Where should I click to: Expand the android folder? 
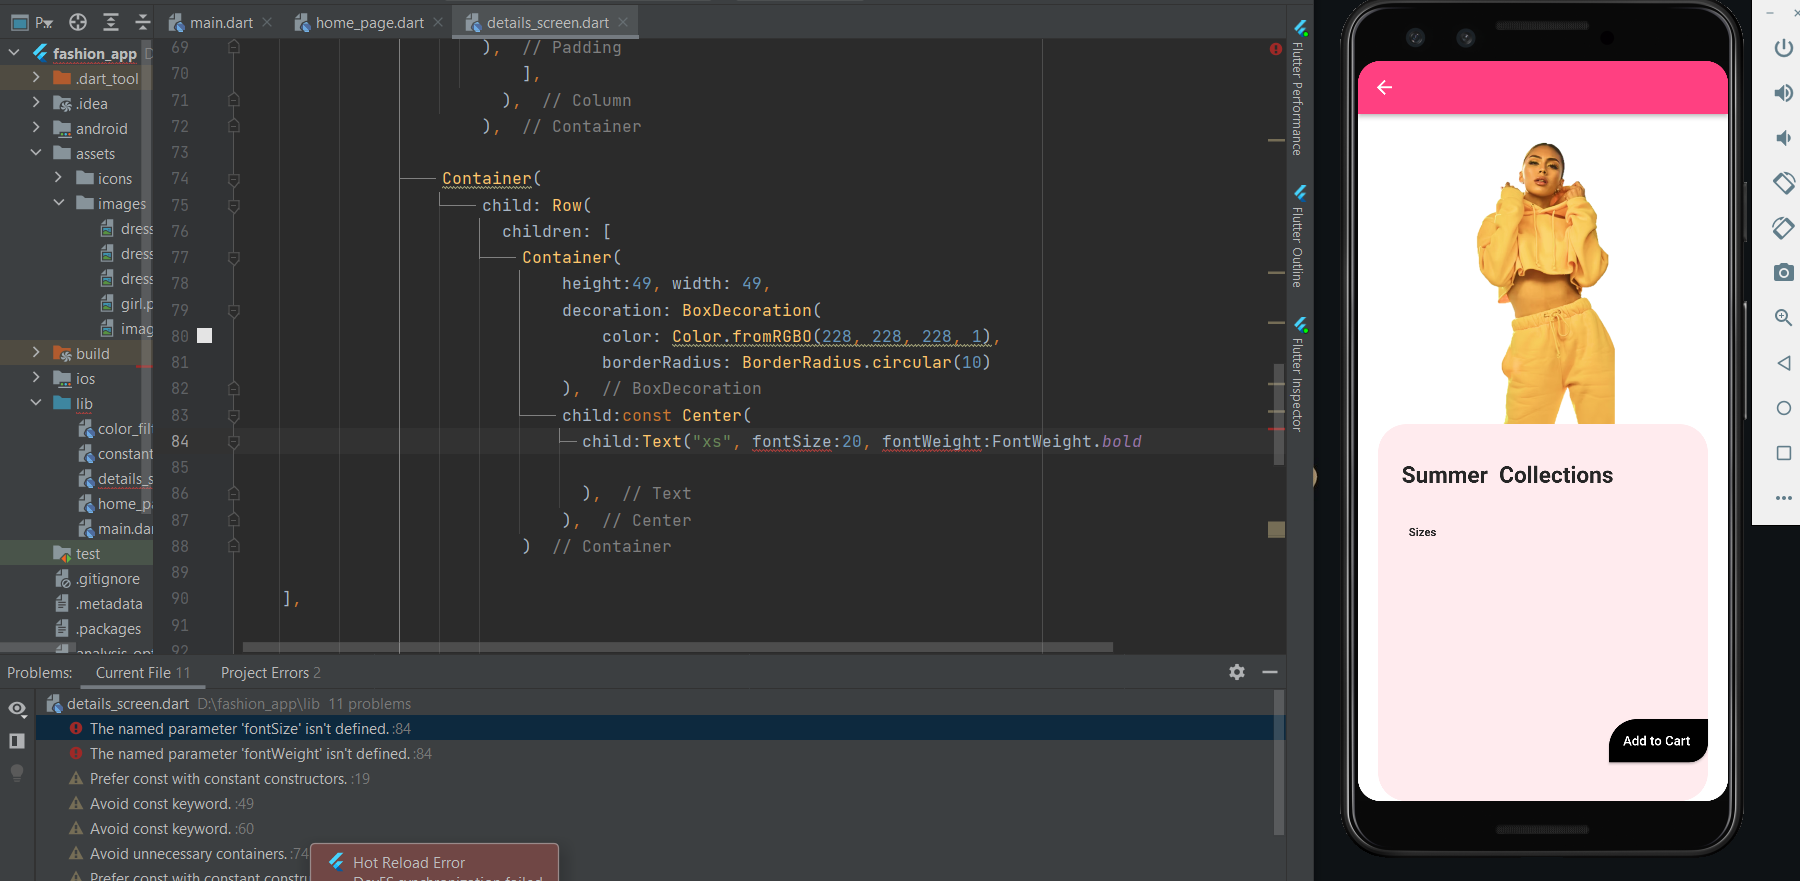(x=36, y=128)
